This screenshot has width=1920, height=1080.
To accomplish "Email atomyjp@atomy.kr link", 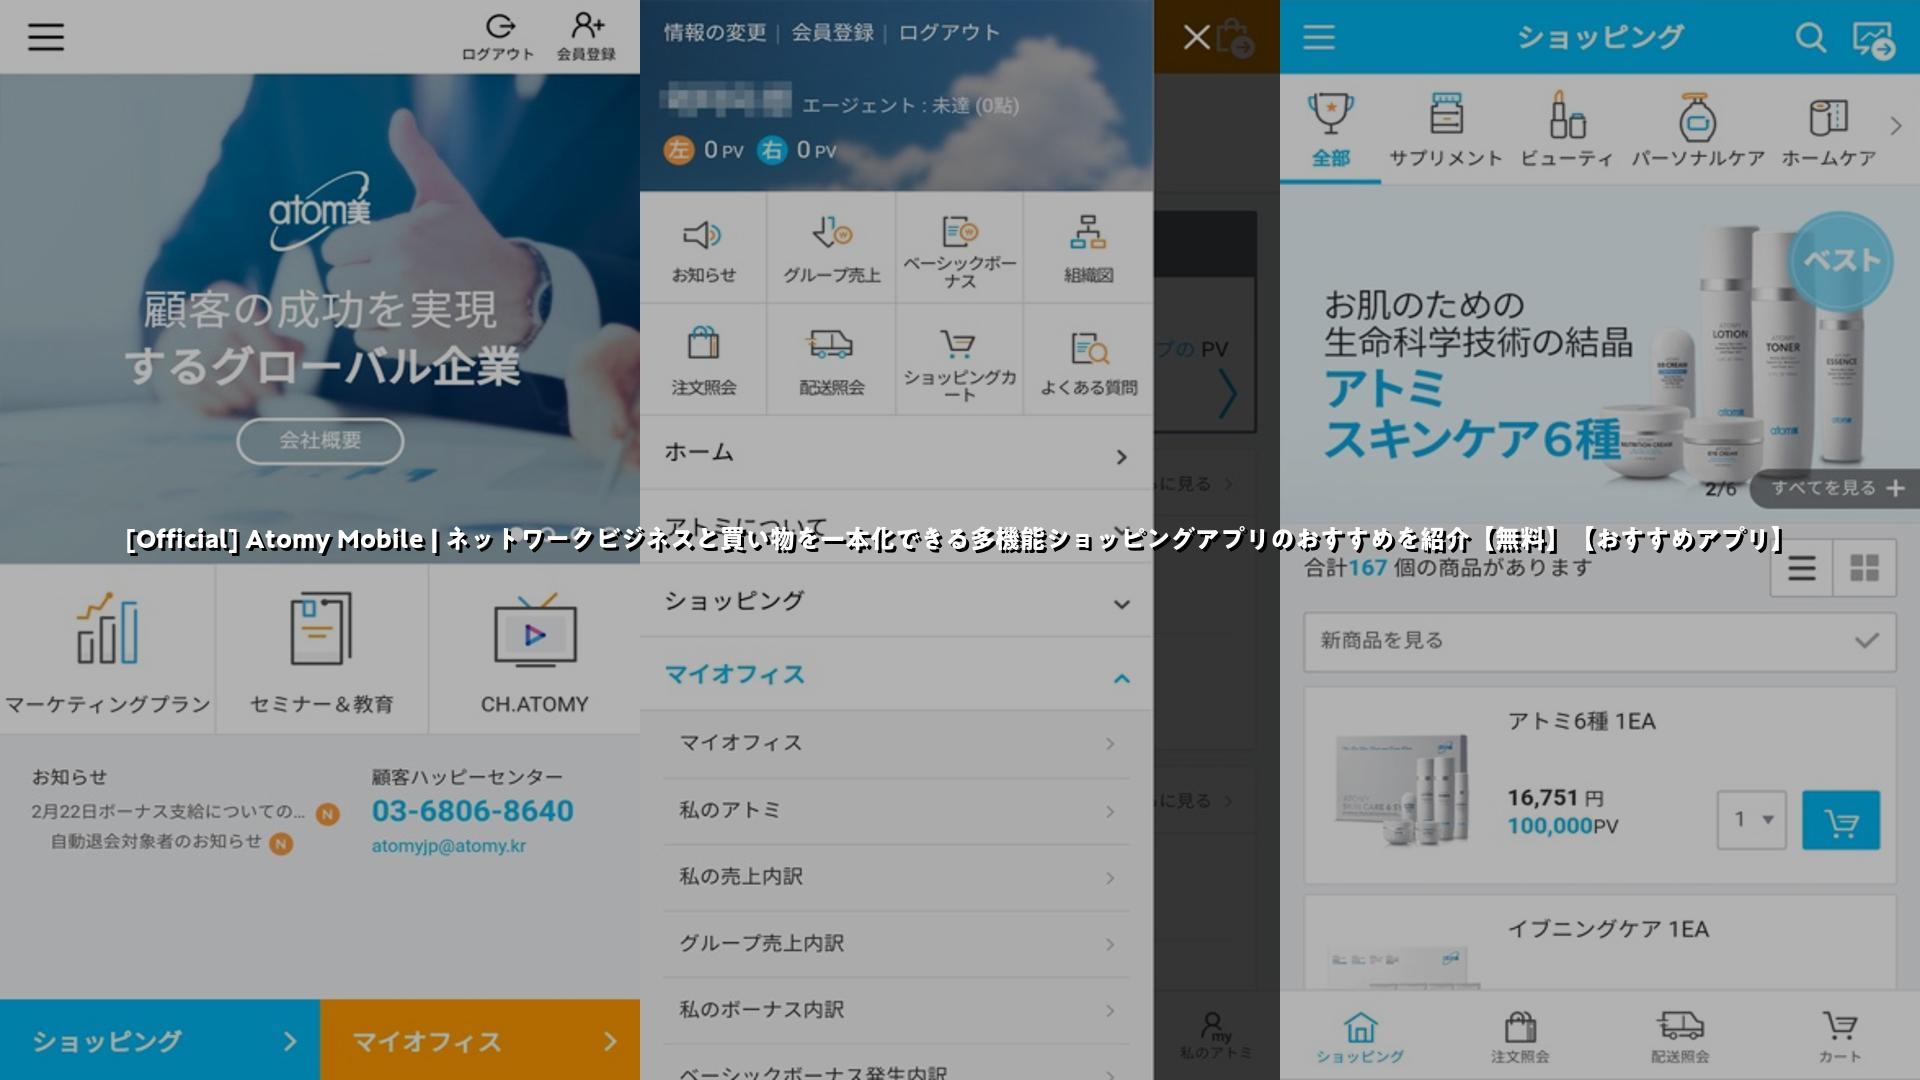I will [448, 846].
